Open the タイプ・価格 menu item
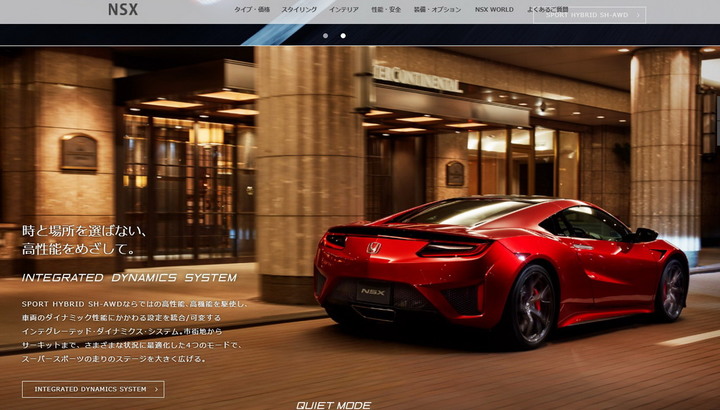This screenshot has height=410, width=720. pyautogui.click(x=252, y=10)
